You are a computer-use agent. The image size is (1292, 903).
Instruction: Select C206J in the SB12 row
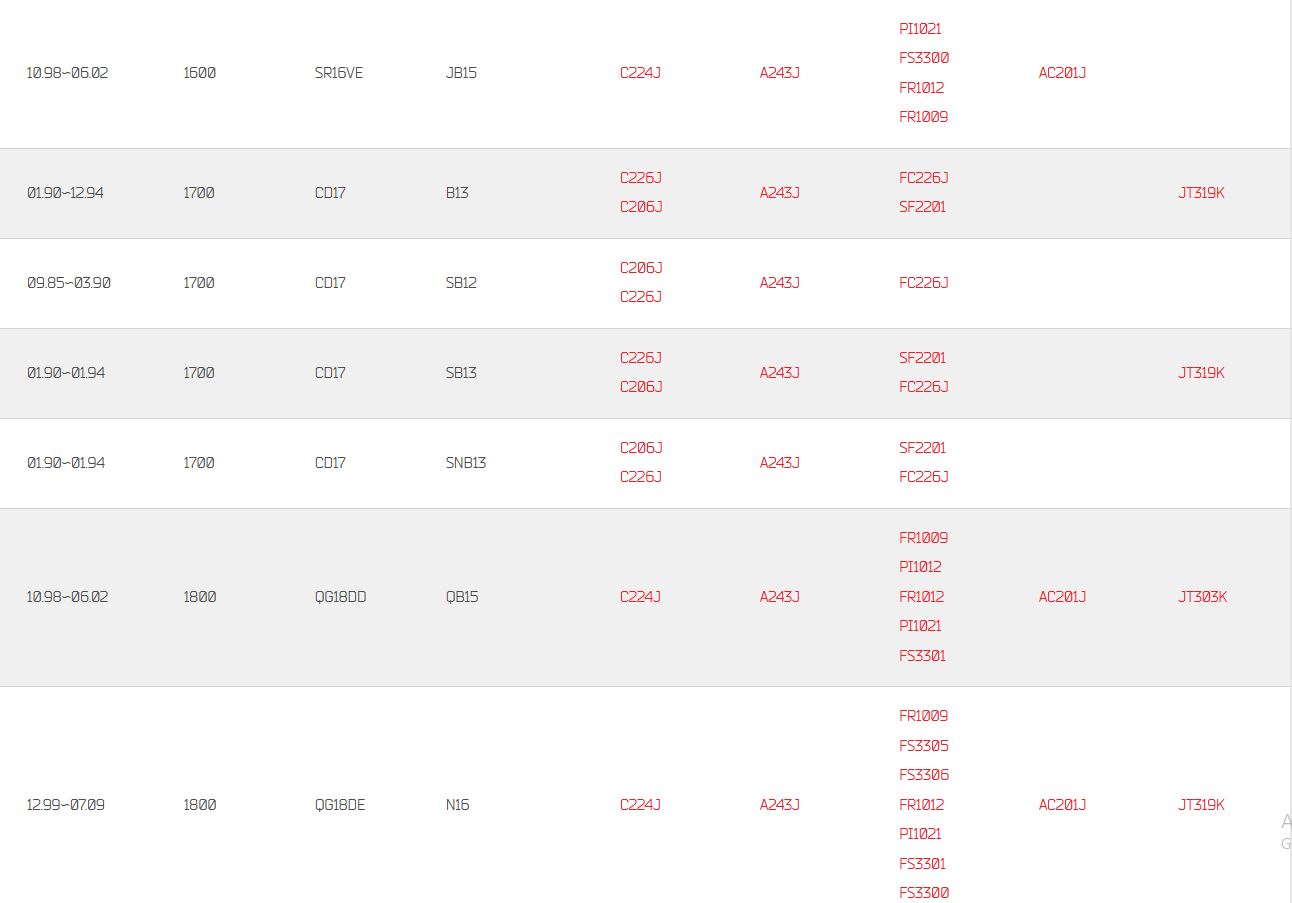tap(641, 268)
